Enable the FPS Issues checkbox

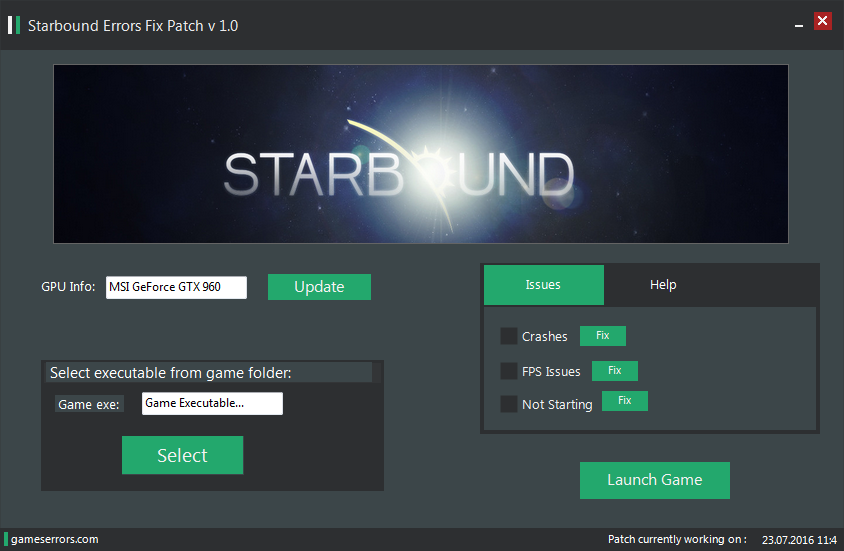coord(509,371)
